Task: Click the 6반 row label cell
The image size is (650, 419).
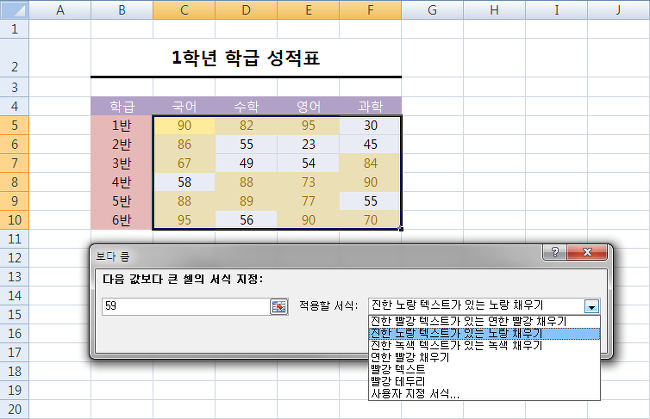Action: (x=122, y=220)
